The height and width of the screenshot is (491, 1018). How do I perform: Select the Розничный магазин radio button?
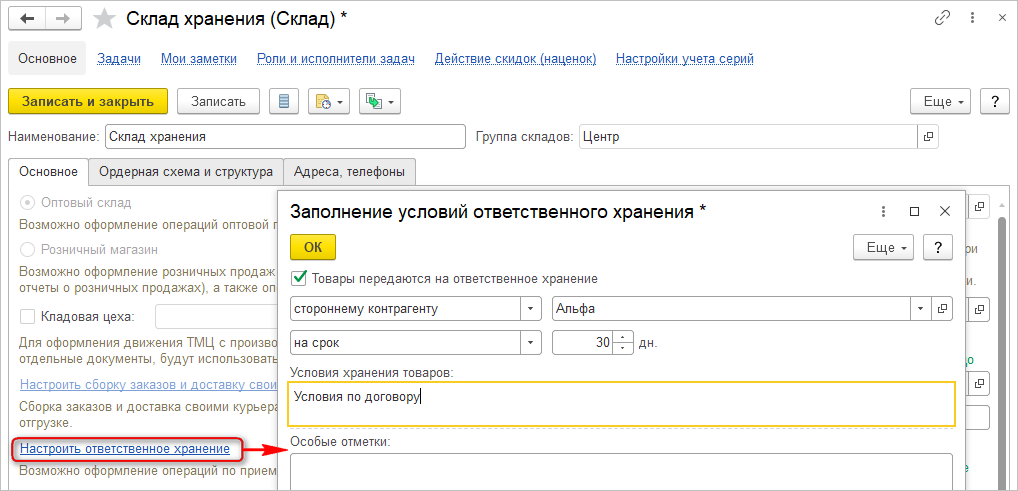tap(28, 249)
